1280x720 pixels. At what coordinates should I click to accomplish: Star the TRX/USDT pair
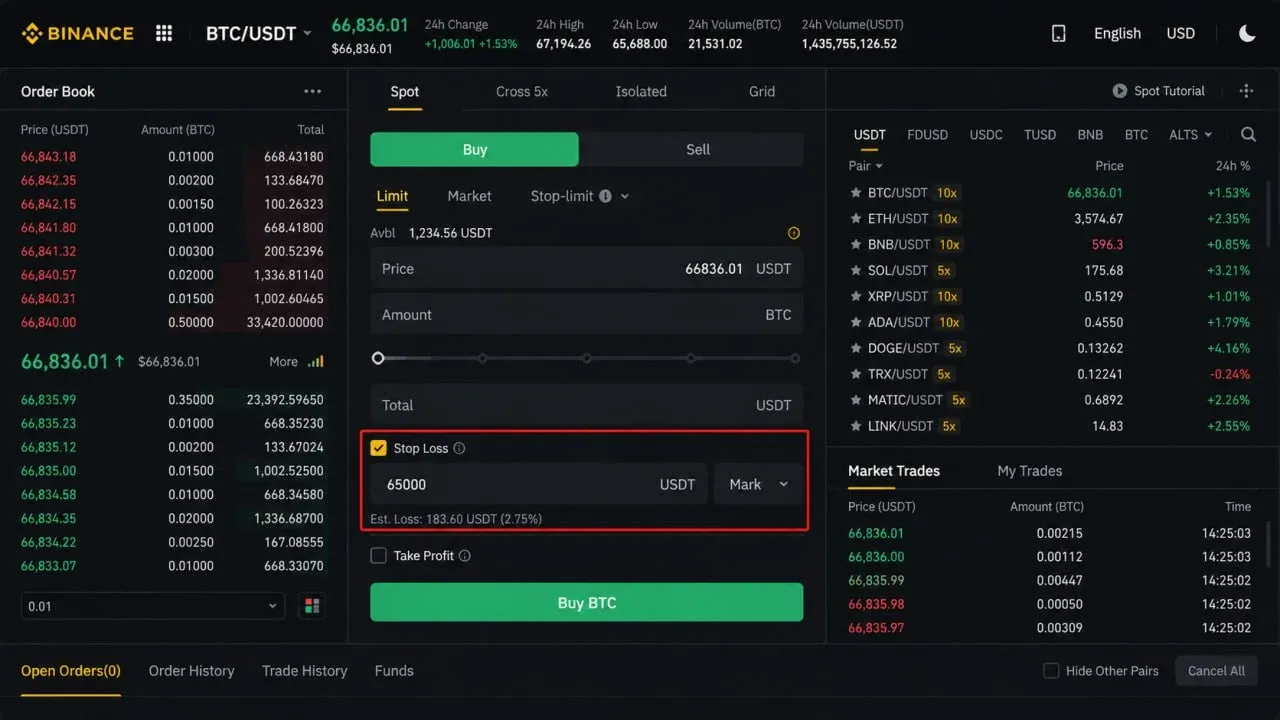pos(856,374)
